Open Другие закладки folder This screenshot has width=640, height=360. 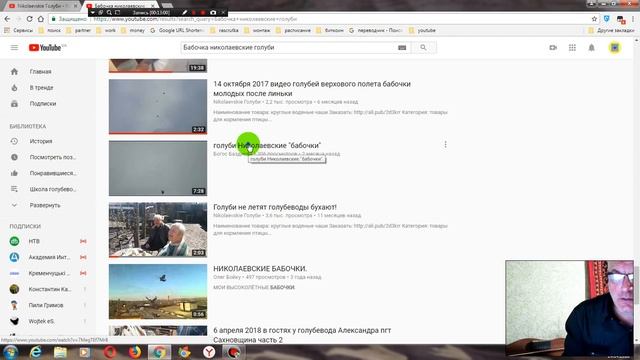point(611,30)
